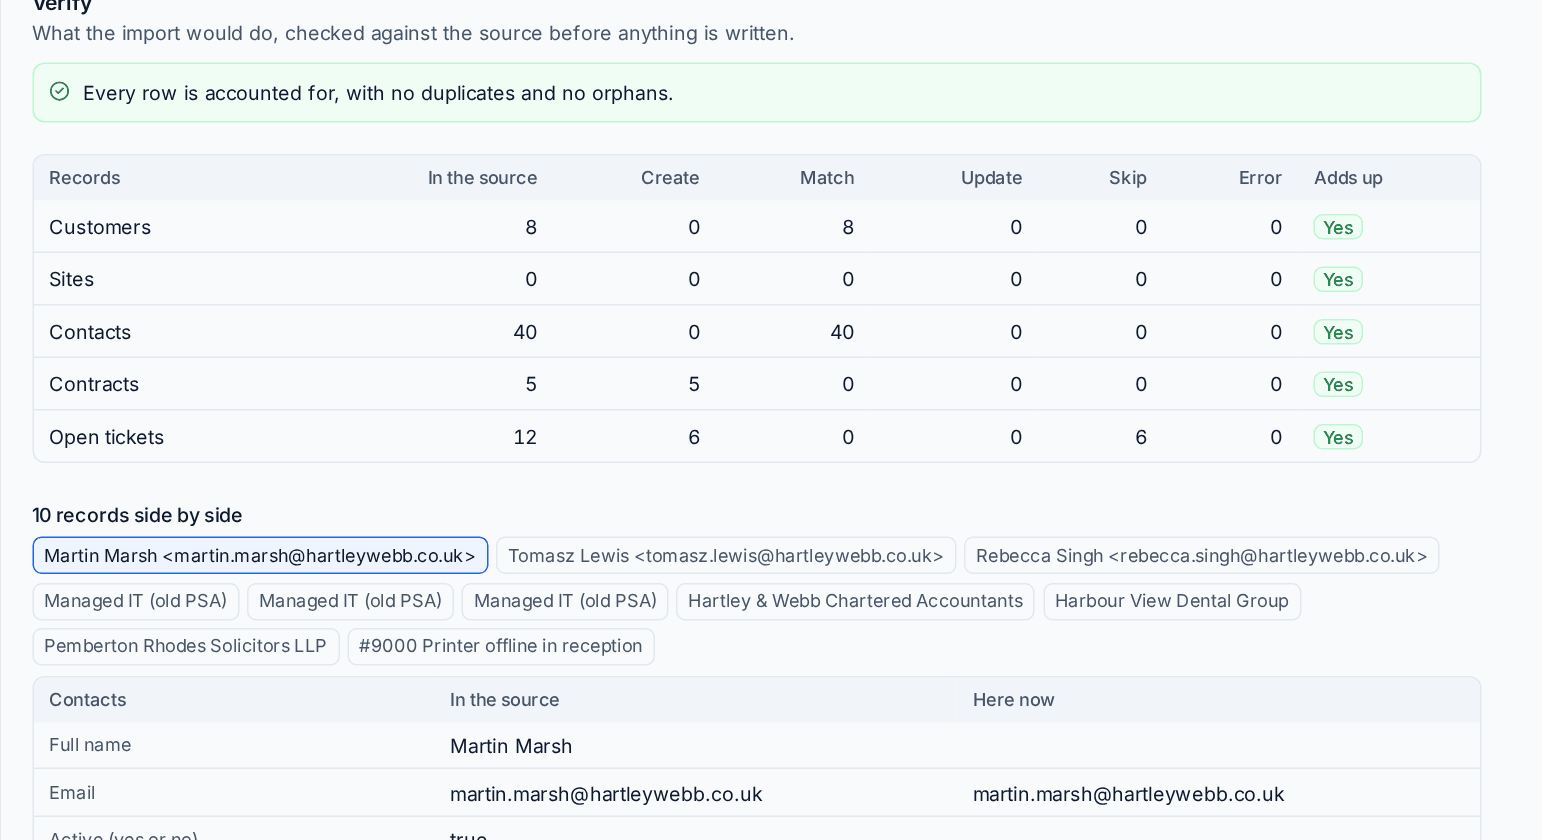
Task: Click the "12" value in Open tickets row
Action: click(x=525, y=437)
